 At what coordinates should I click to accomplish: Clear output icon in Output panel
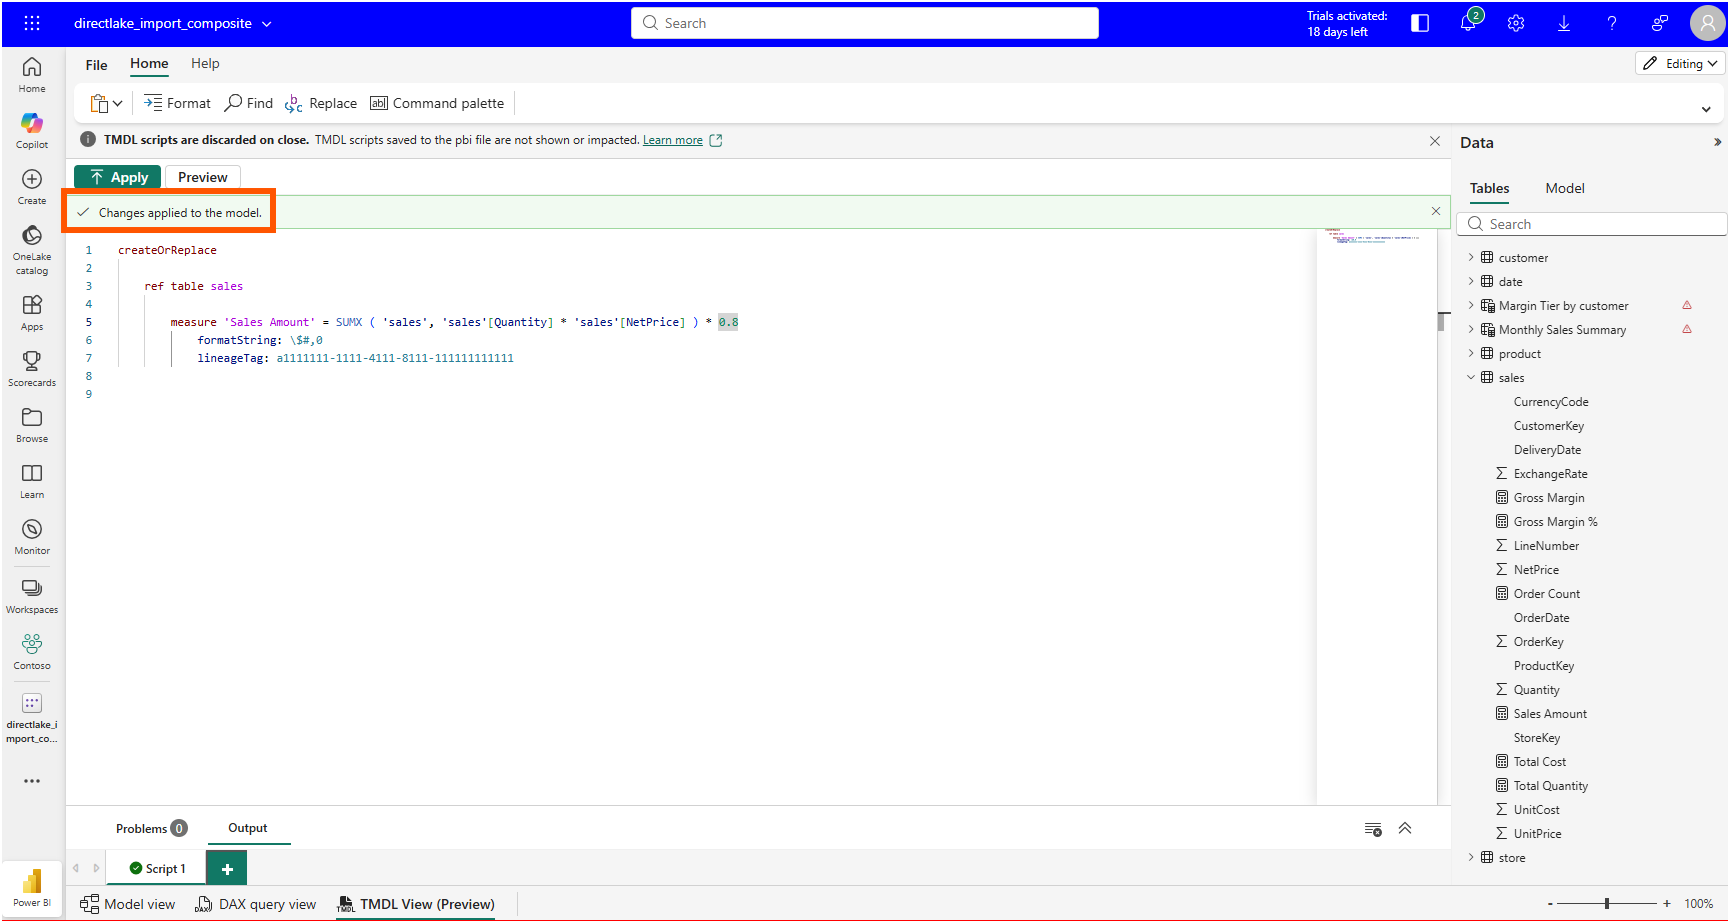click(x=1373, y=829)
